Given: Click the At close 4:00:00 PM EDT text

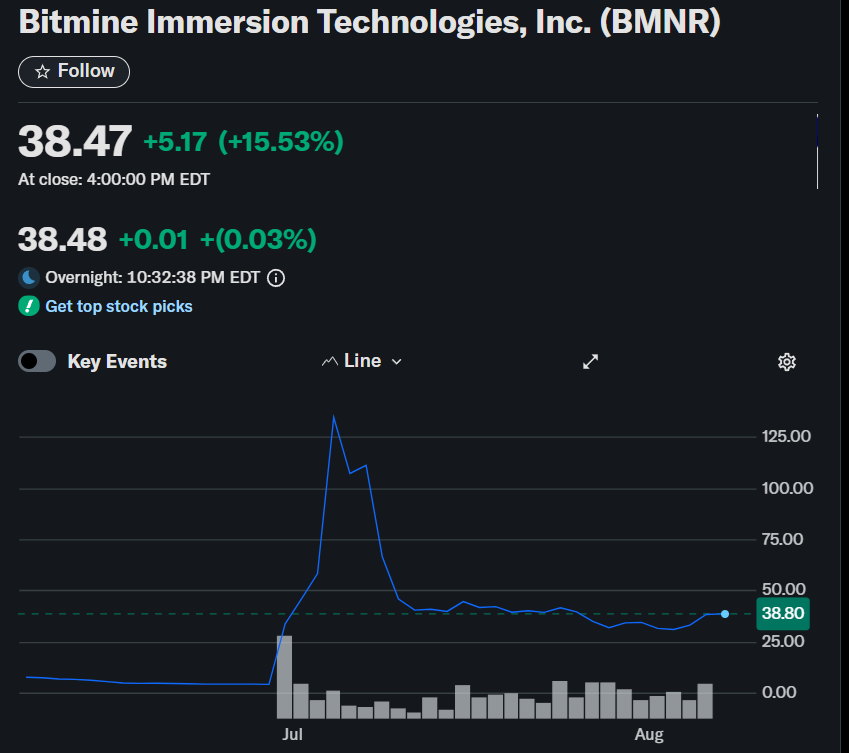Looking at the screenshot, I should [x=114, y=179].
